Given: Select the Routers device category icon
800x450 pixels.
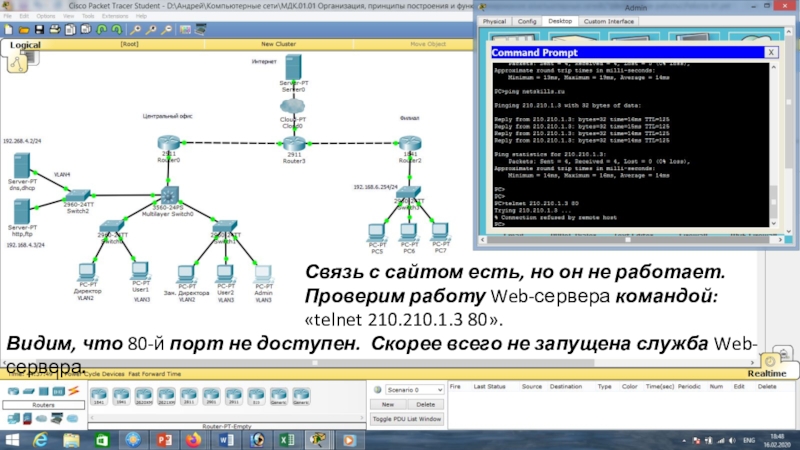Looking at the screenshot, I should tap(13, 391).
